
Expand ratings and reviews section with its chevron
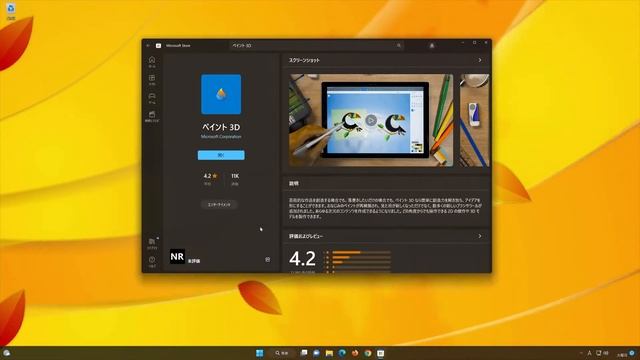[480, 236]
